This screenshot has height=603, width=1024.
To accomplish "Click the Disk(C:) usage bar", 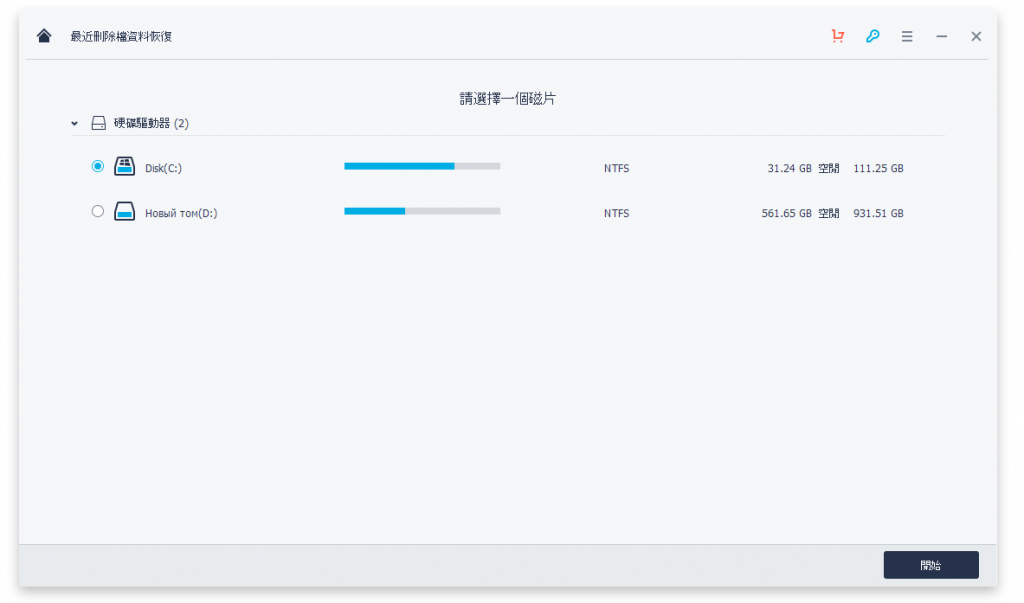I will click(x=421, y=166).
